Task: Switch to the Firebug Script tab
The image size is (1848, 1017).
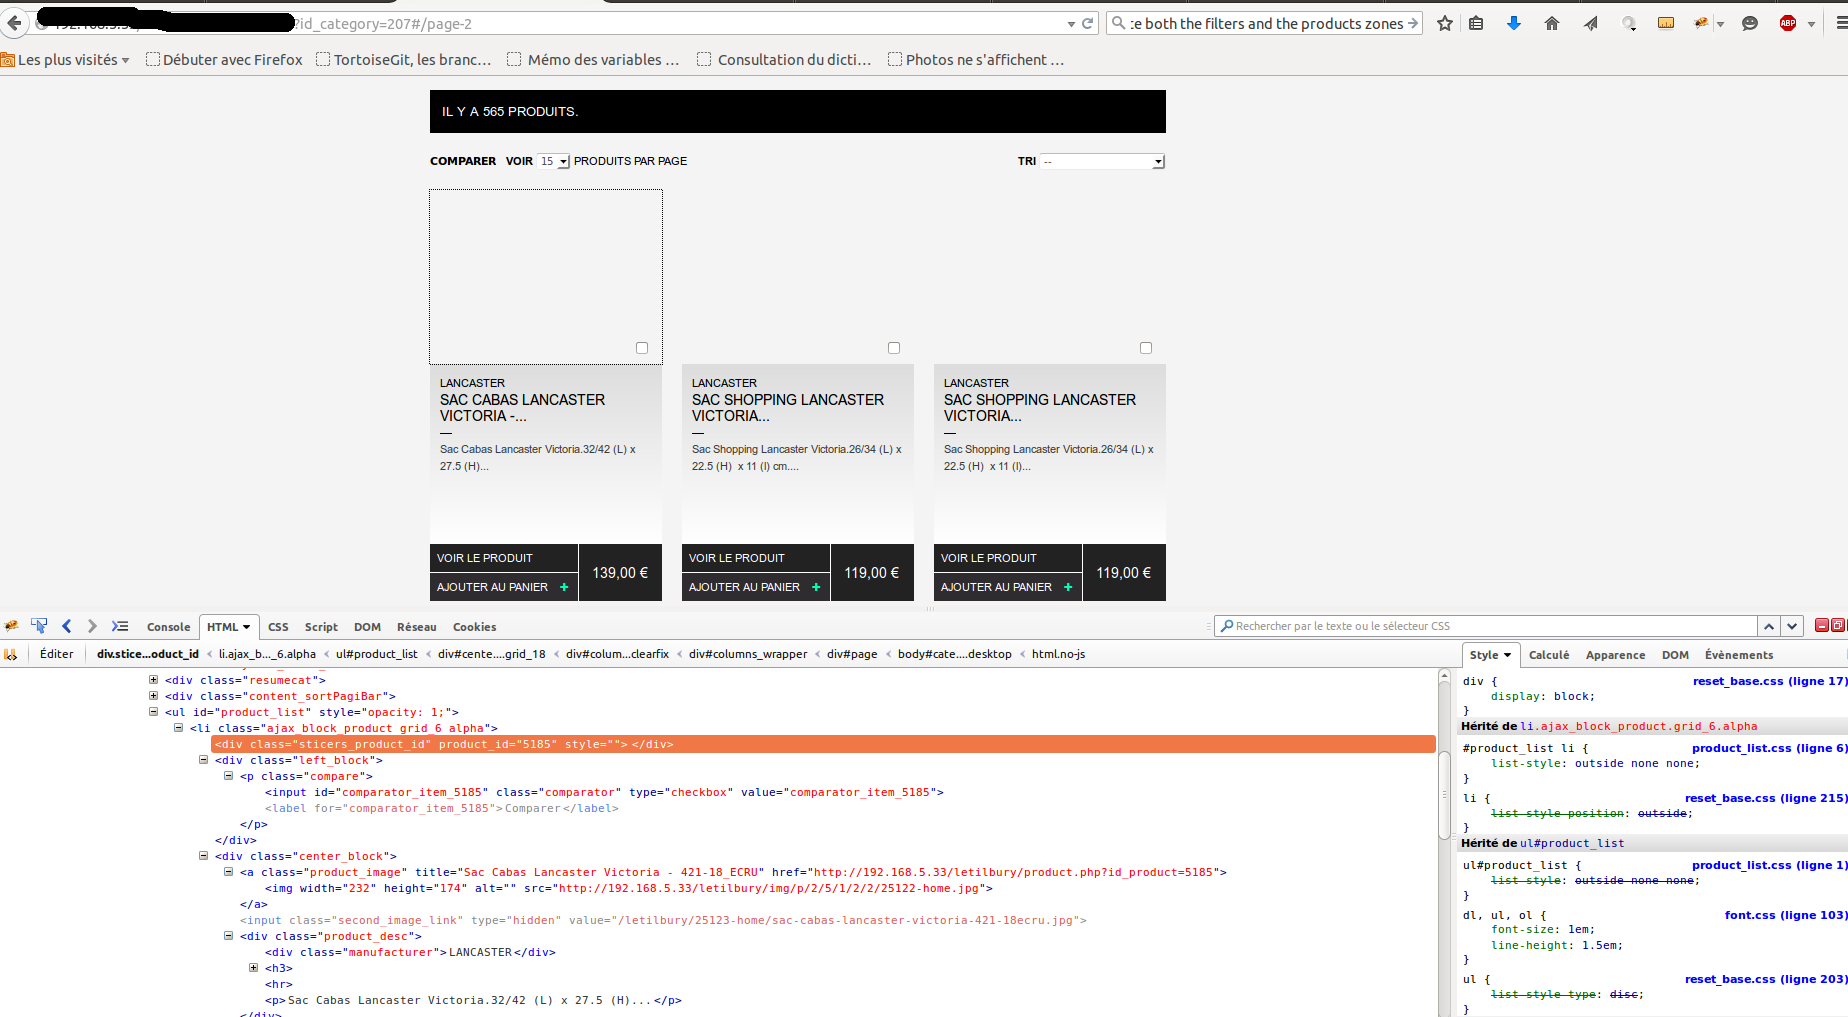Action: (321, 627)
